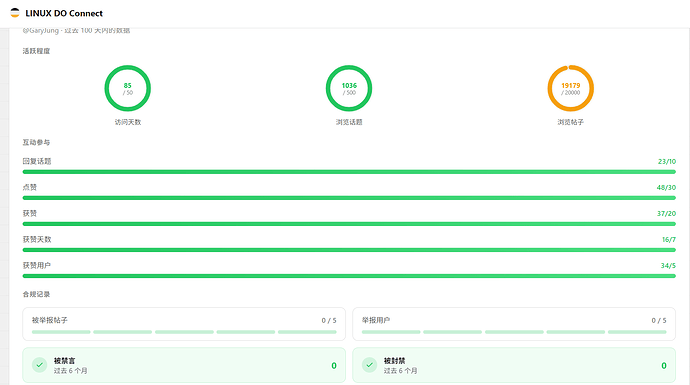Click the 浏览帖子 label
This screenshot has width=690, height=385.
point(571,122)
